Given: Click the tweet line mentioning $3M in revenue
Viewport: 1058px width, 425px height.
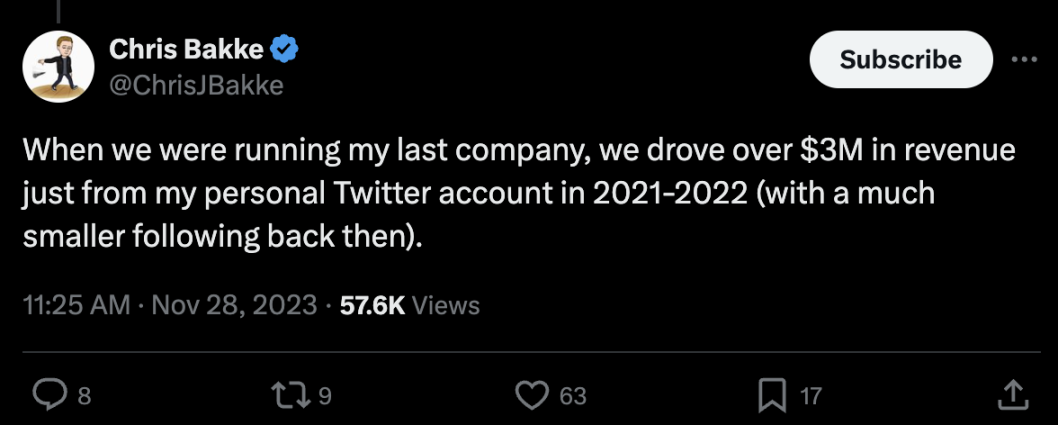Looking at the screenshot, I should pos(519,150).
